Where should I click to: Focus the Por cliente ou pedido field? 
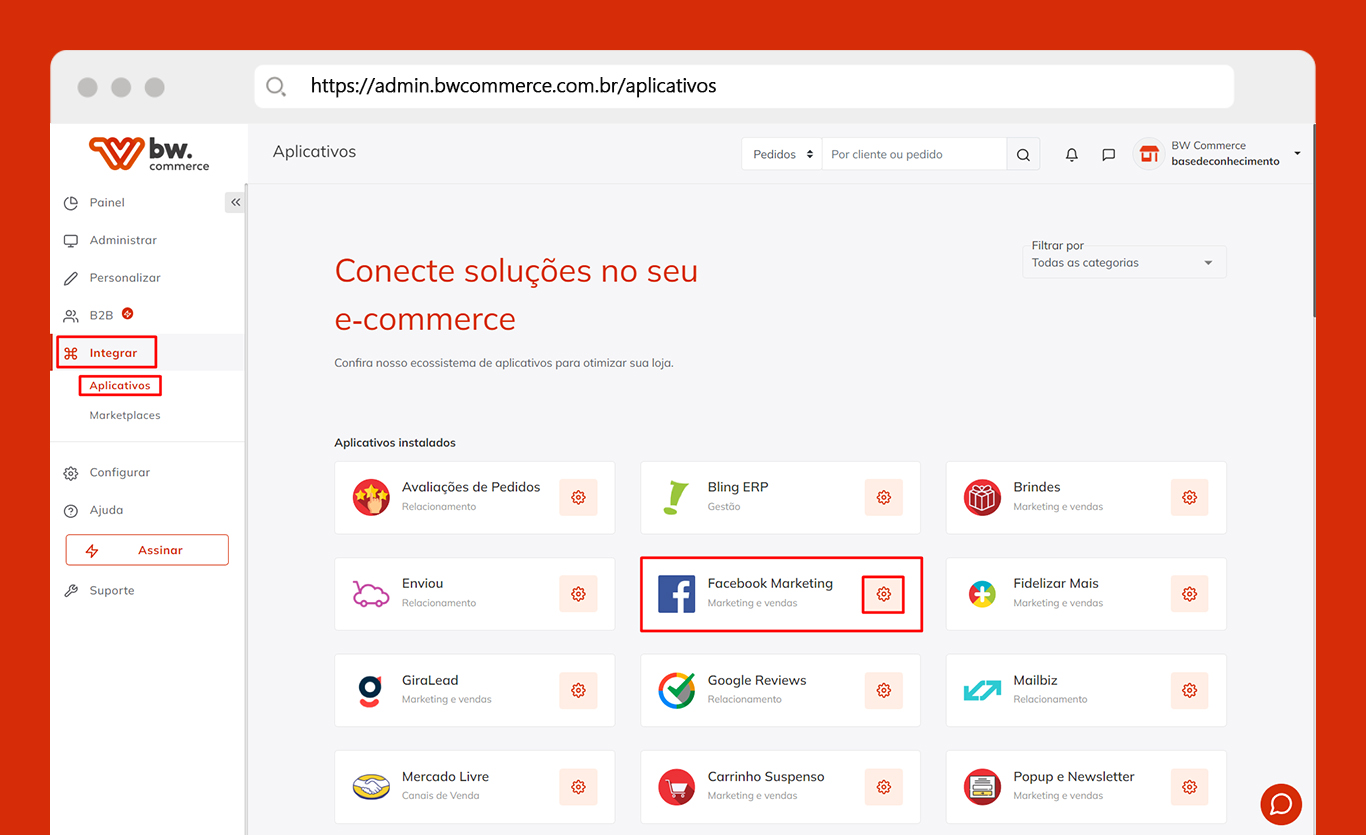tap(914, 155)
